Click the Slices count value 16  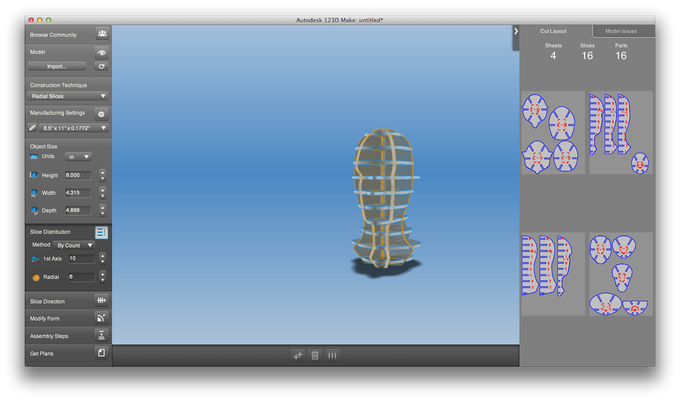tap(587, 55)
